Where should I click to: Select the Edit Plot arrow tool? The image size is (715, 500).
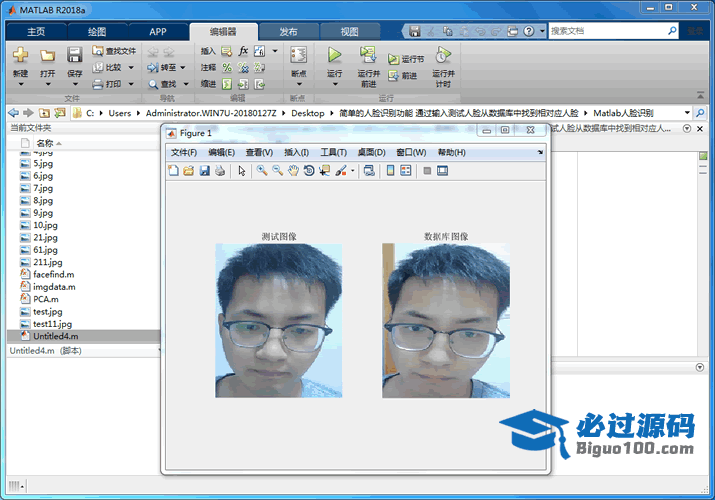242,170
